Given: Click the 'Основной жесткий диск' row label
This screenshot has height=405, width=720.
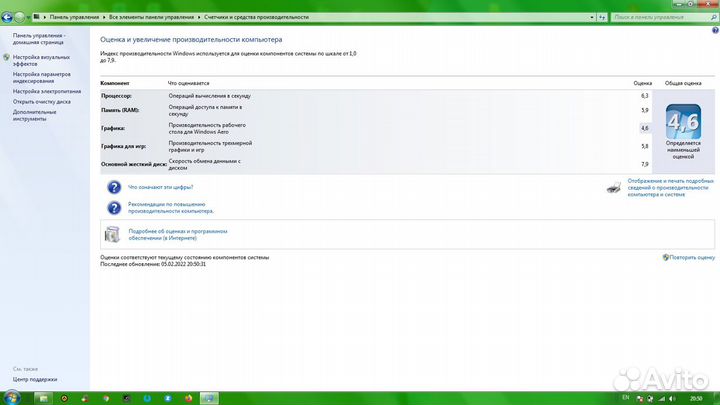Looking at the screenshot, I should click(134, 164).
